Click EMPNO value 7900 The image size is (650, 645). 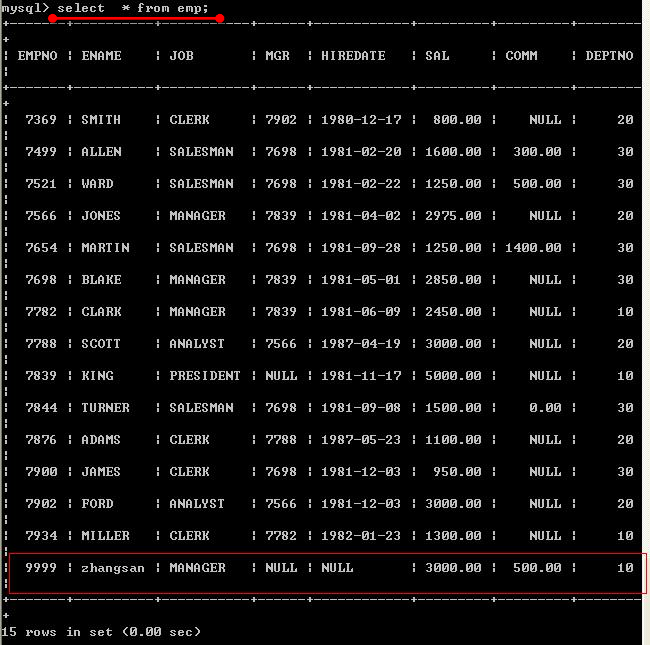pos(41,472)
